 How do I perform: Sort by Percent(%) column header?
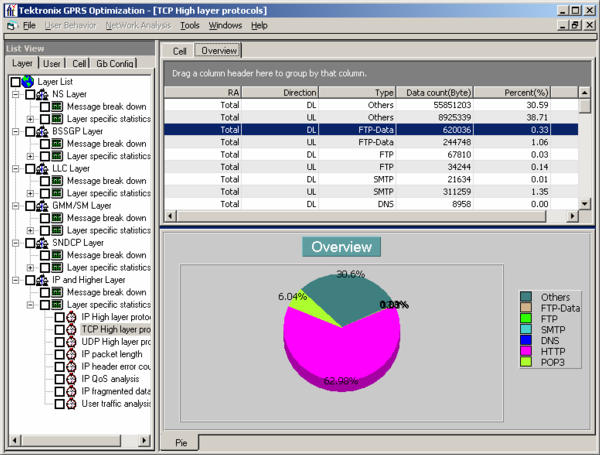pyautogui.click(x=512, y=92)
